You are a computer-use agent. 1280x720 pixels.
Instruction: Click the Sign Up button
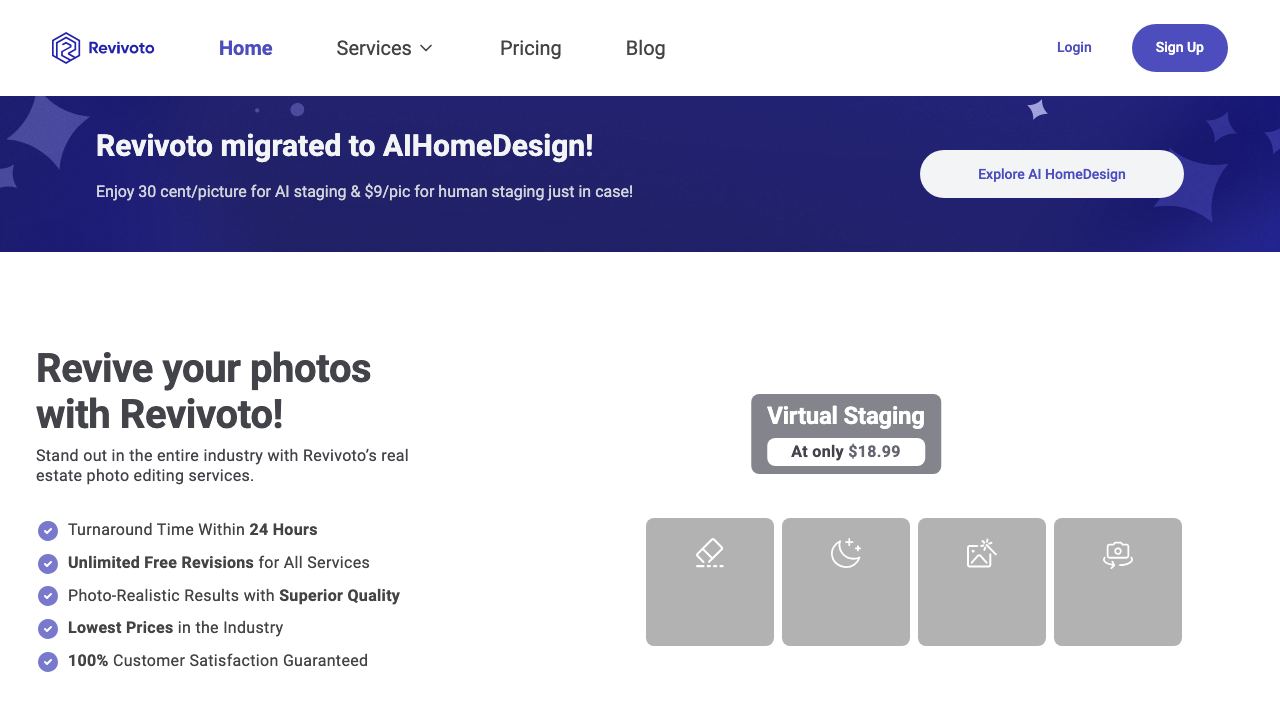click(1180, 48)
